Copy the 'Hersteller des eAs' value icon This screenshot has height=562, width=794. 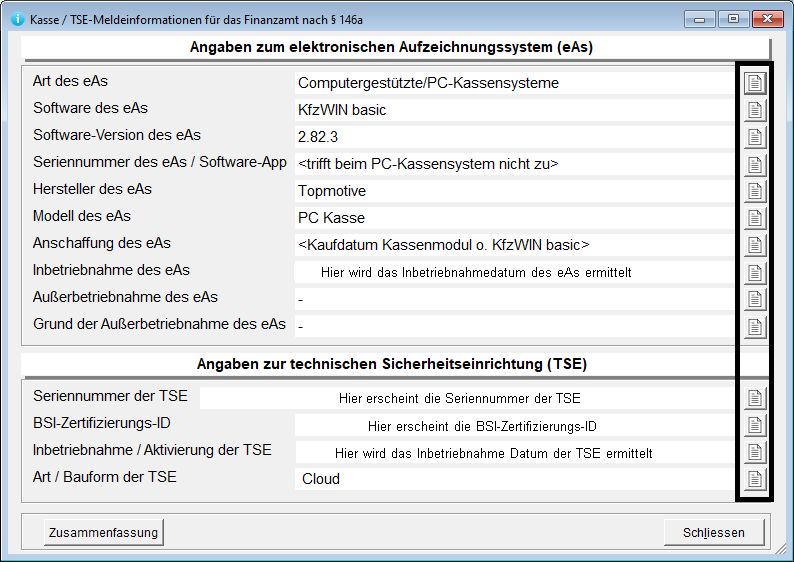tap(755, 191)
